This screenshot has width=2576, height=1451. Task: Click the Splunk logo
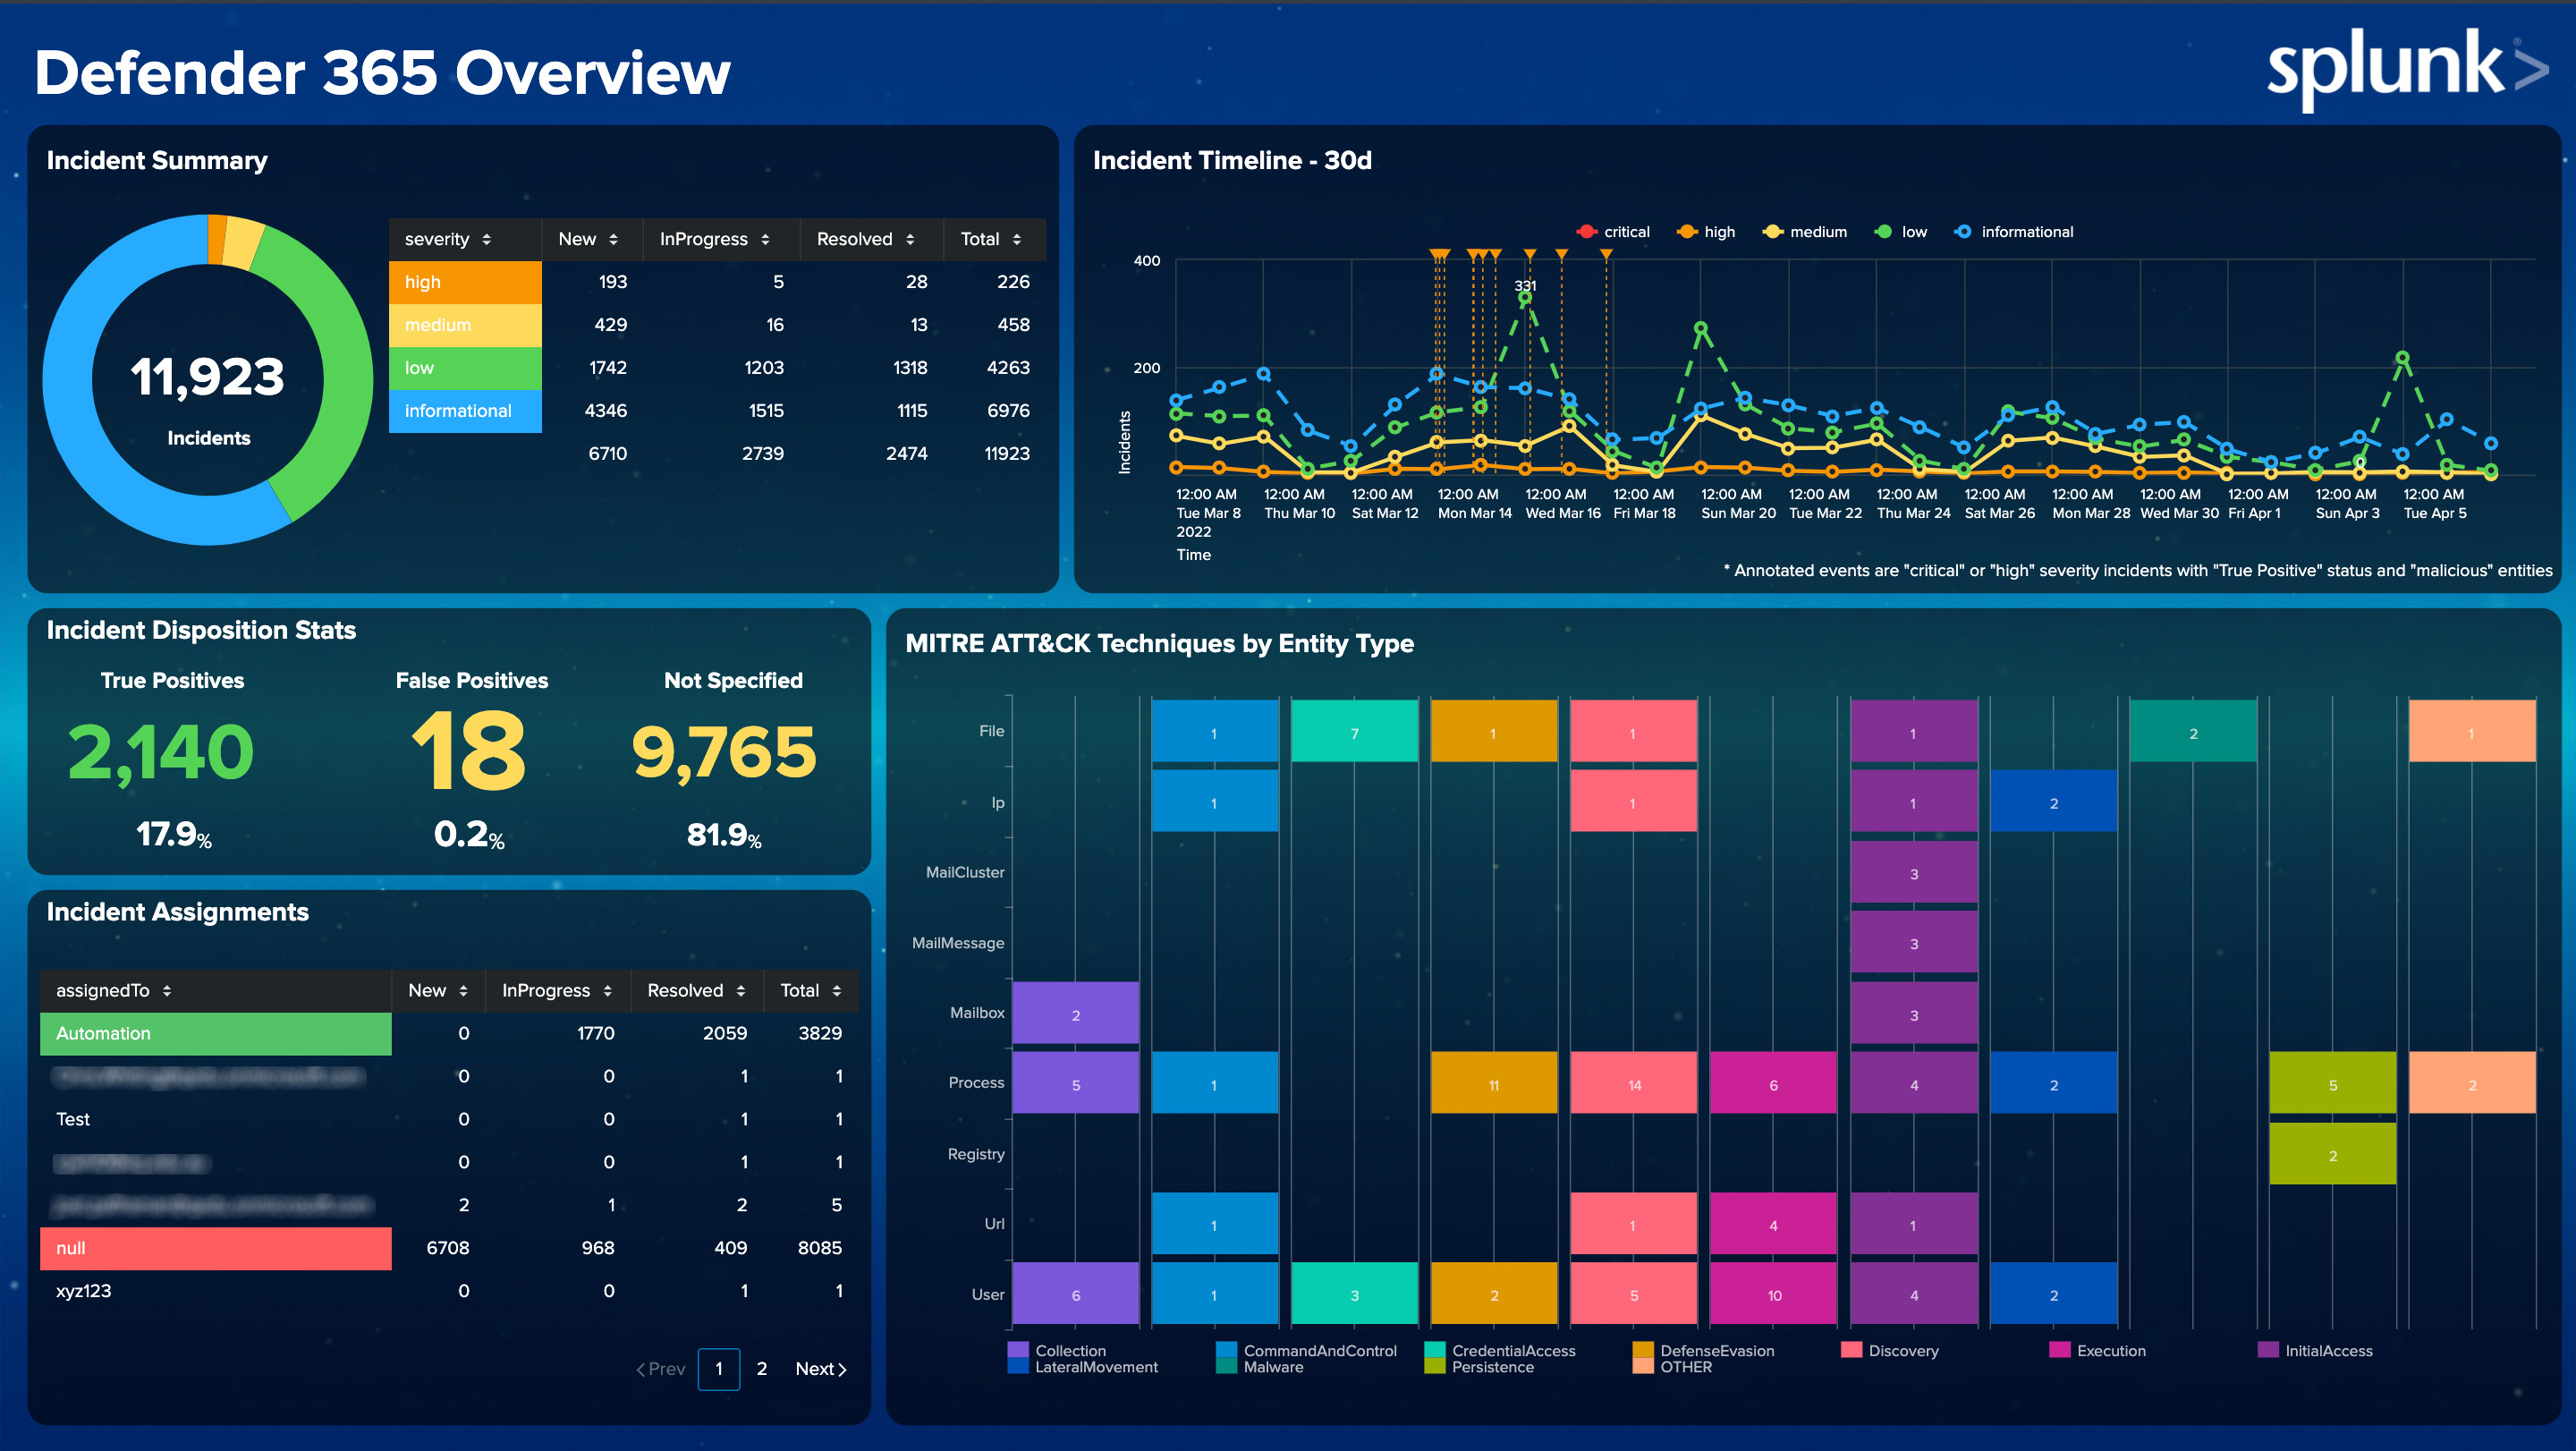coord(2407,68)
